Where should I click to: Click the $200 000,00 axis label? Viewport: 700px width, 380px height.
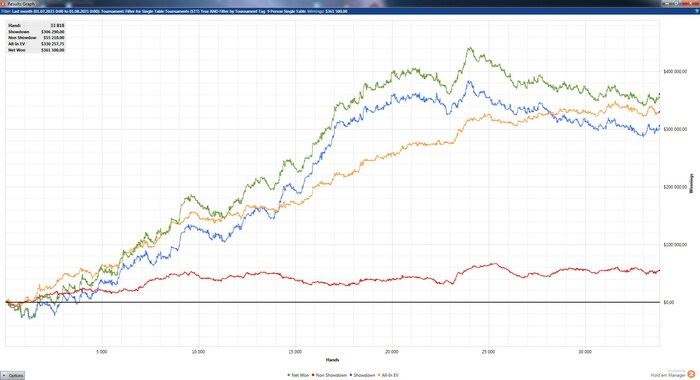675,187
